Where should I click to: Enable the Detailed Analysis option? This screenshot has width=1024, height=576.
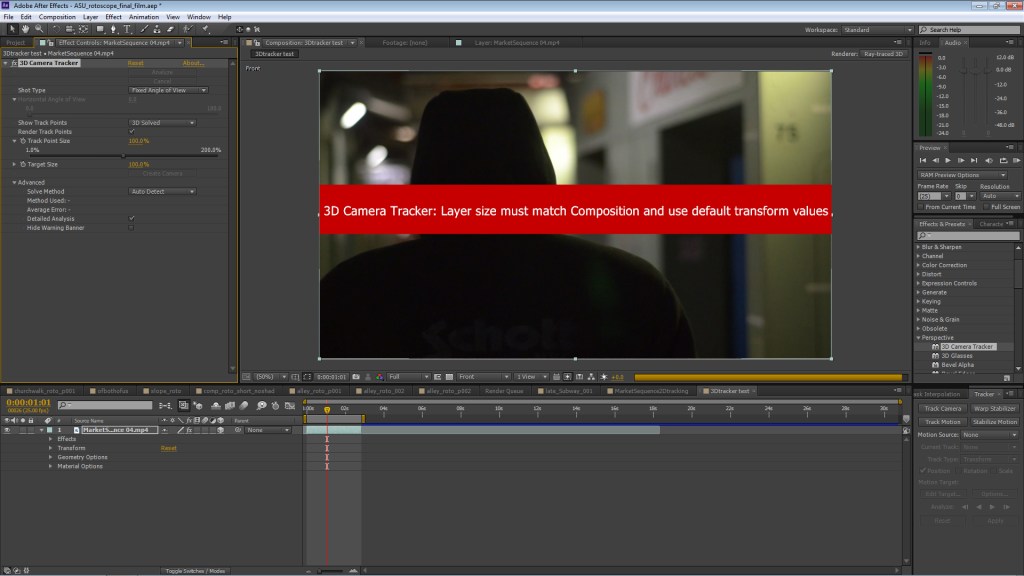(x=131, y=219)
